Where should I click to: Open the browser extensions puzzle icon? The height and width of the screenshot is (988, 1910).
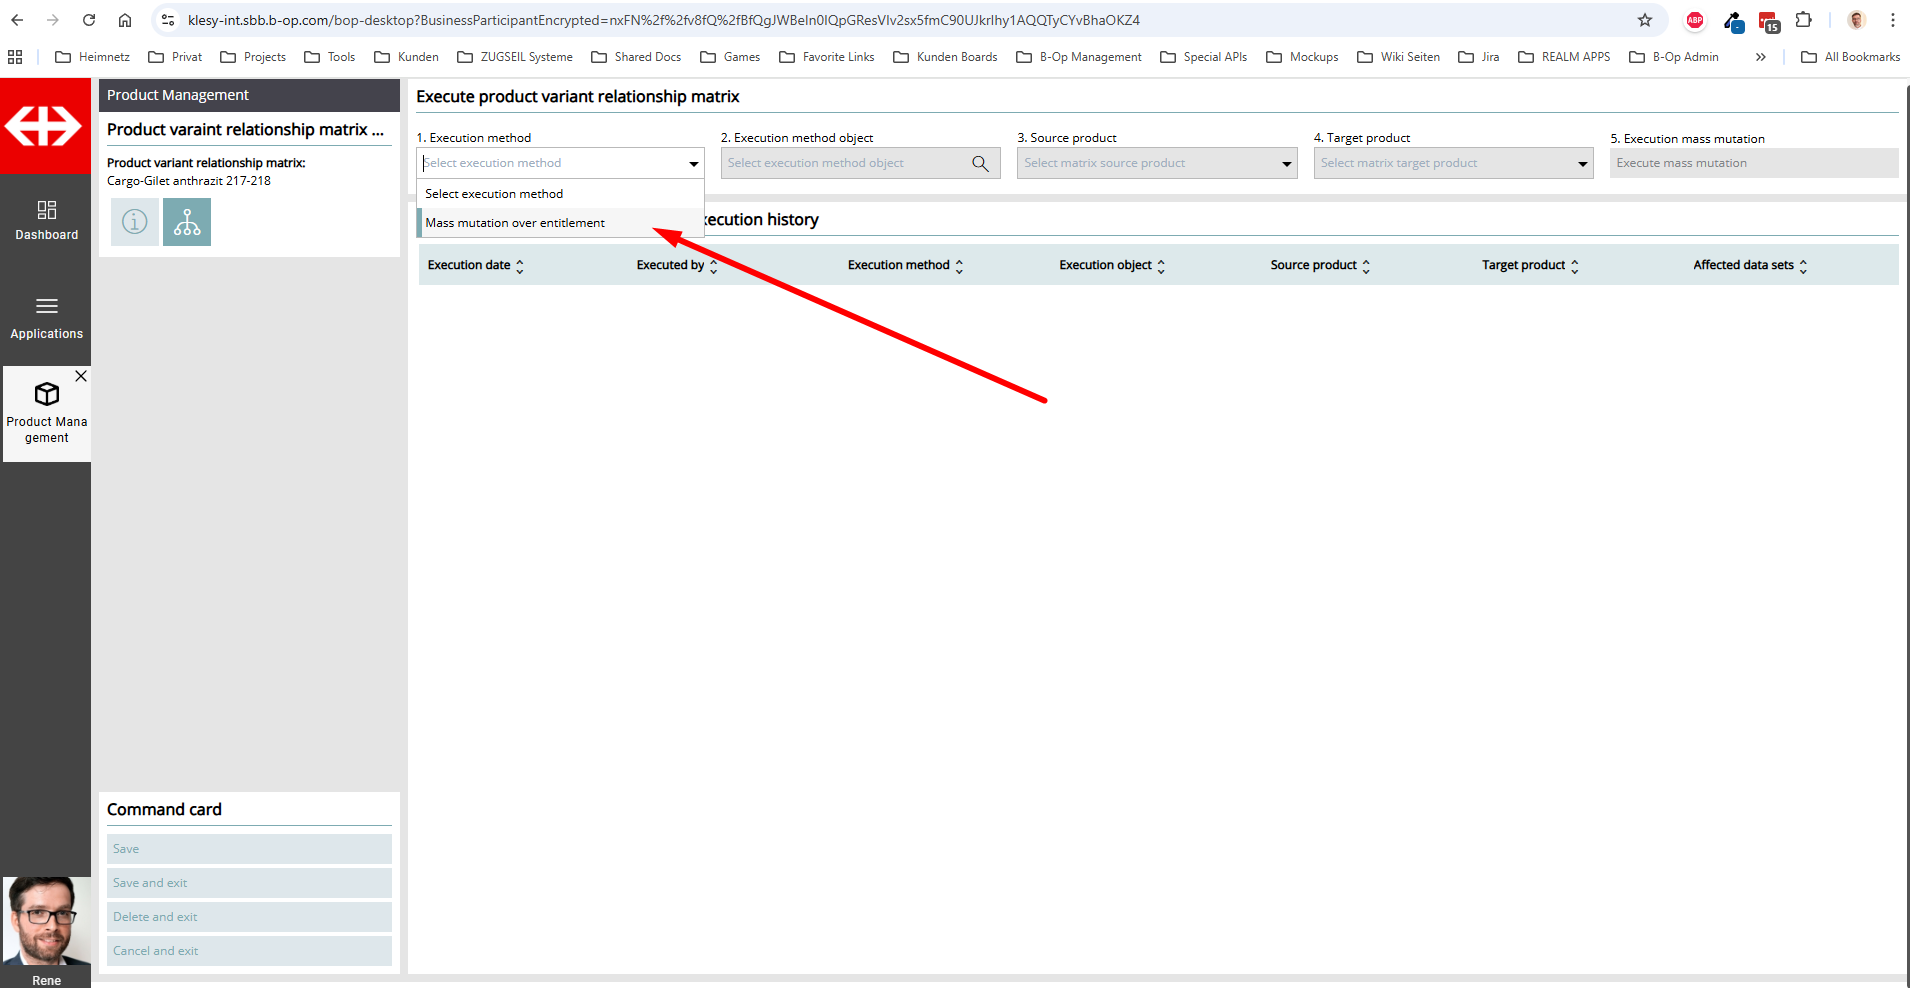(1804, 20)
